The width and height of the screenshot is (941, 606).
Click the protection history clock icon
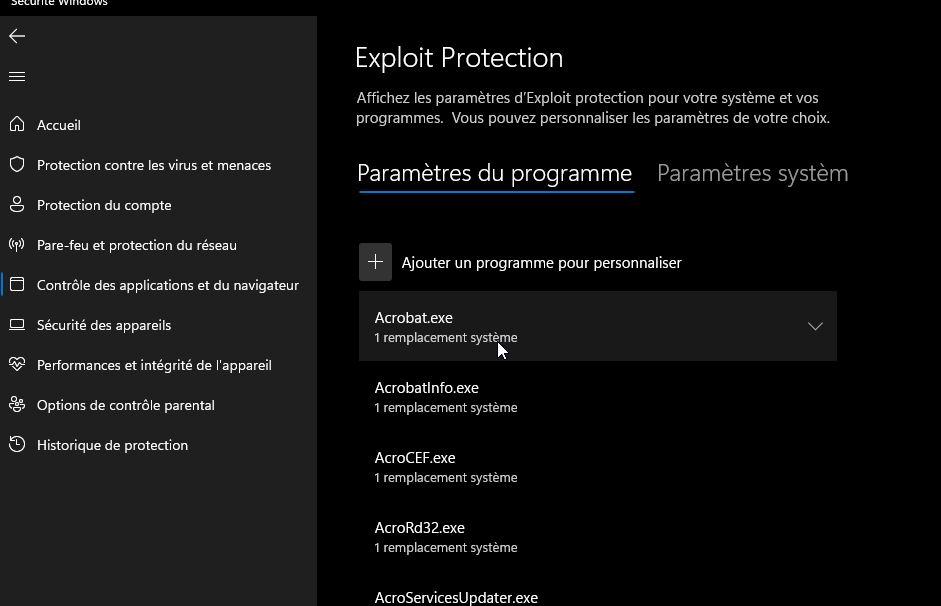[17, 445]
